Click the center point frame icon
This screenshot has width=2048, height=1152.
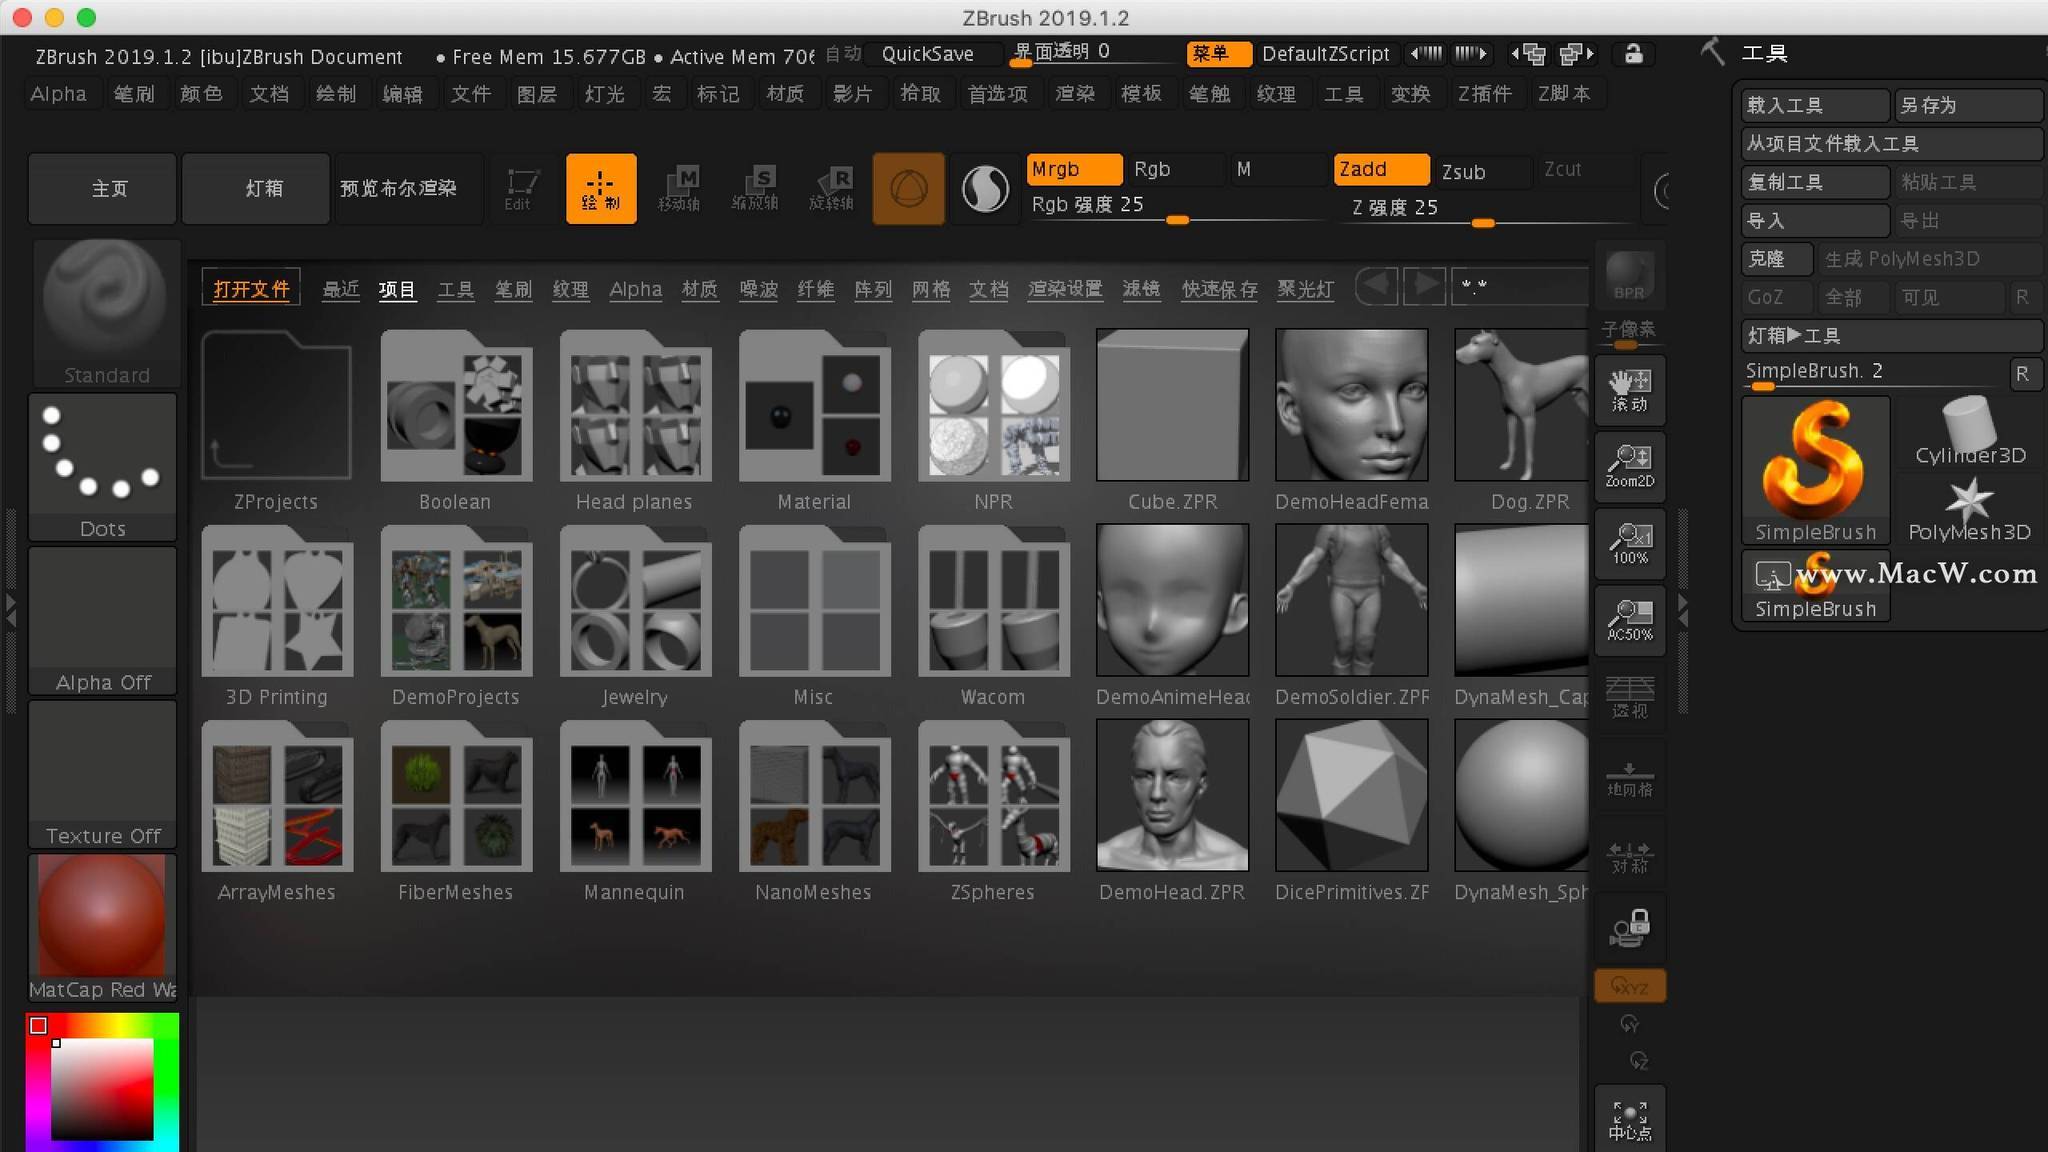tap(1630, 1120)
